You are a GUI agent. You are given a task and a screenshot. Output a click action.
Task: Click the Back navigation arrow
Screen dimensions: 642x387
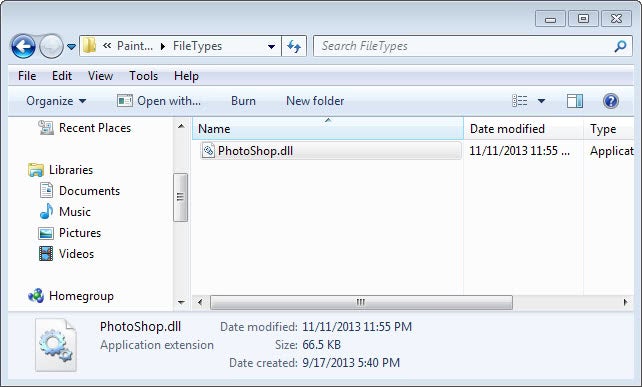point(23,46)
